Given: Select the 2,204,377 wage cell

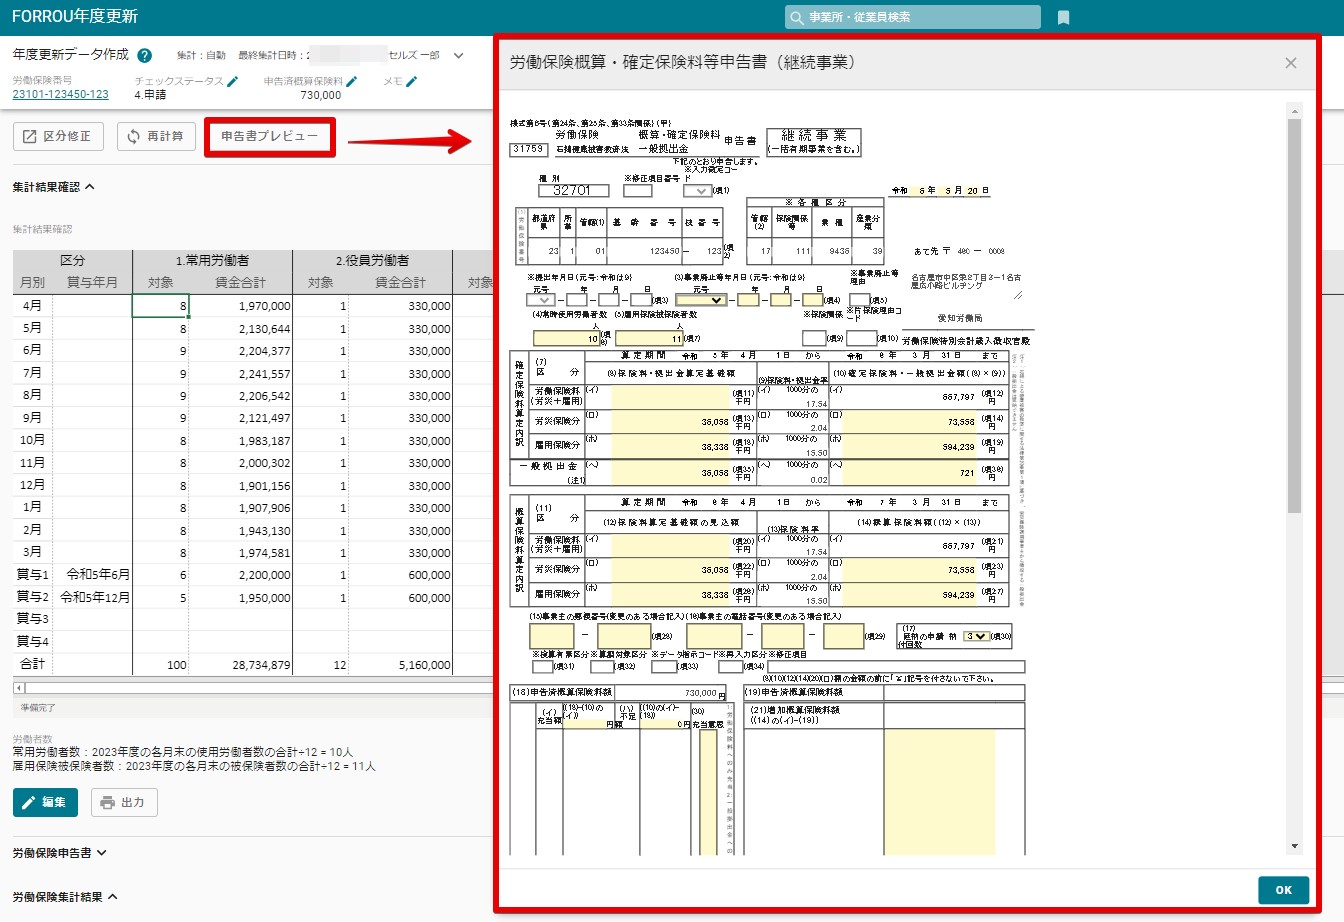Looking at the screenshot, I should point(240,351).
